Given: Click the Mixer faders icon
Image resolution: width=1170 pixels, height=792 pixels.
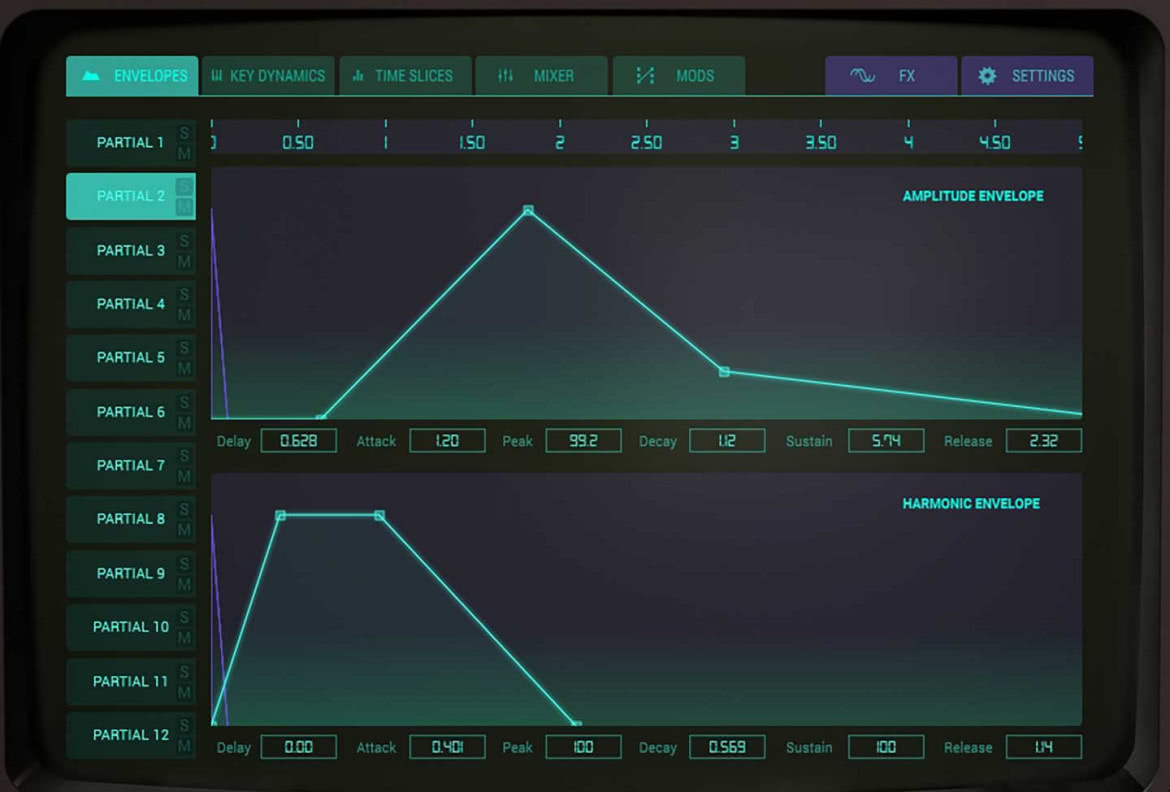Looking at the screenshot, I should [505, 75].
